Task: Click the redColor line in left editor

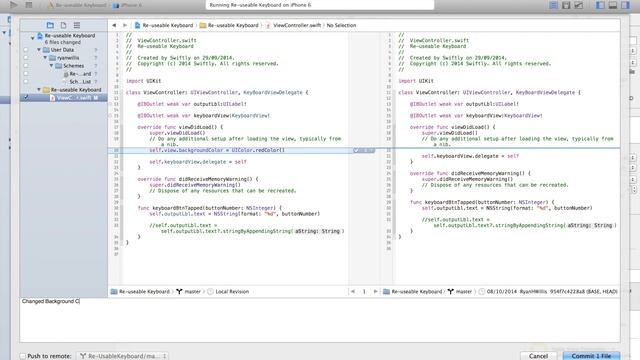Action: pyautogui.click(x=217, y=150)
